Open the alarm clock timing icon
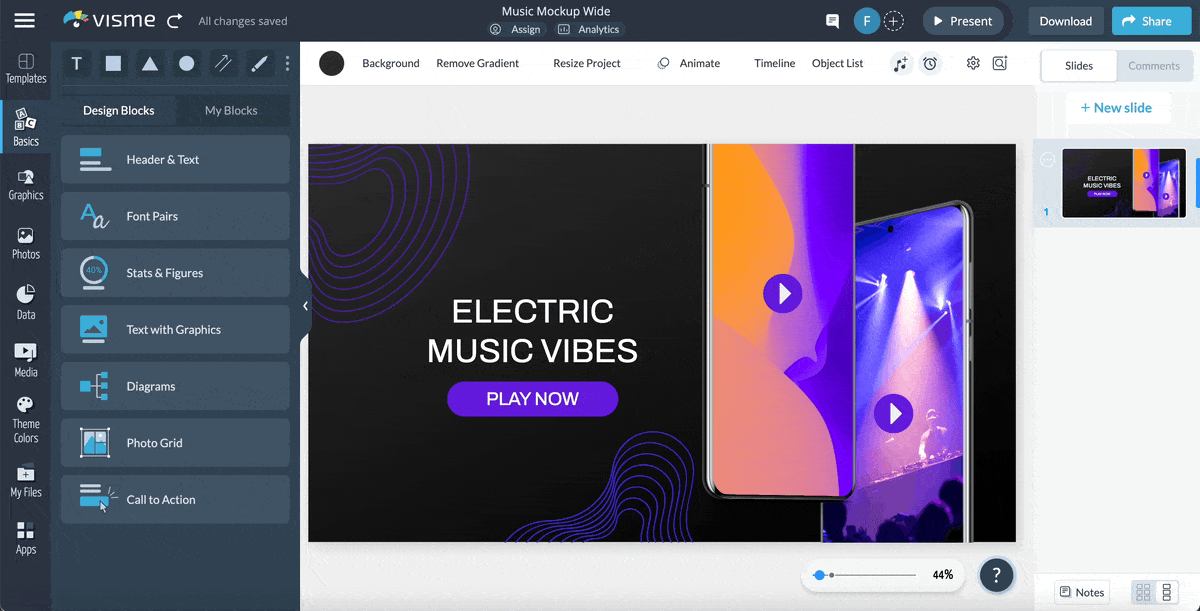 930,64
